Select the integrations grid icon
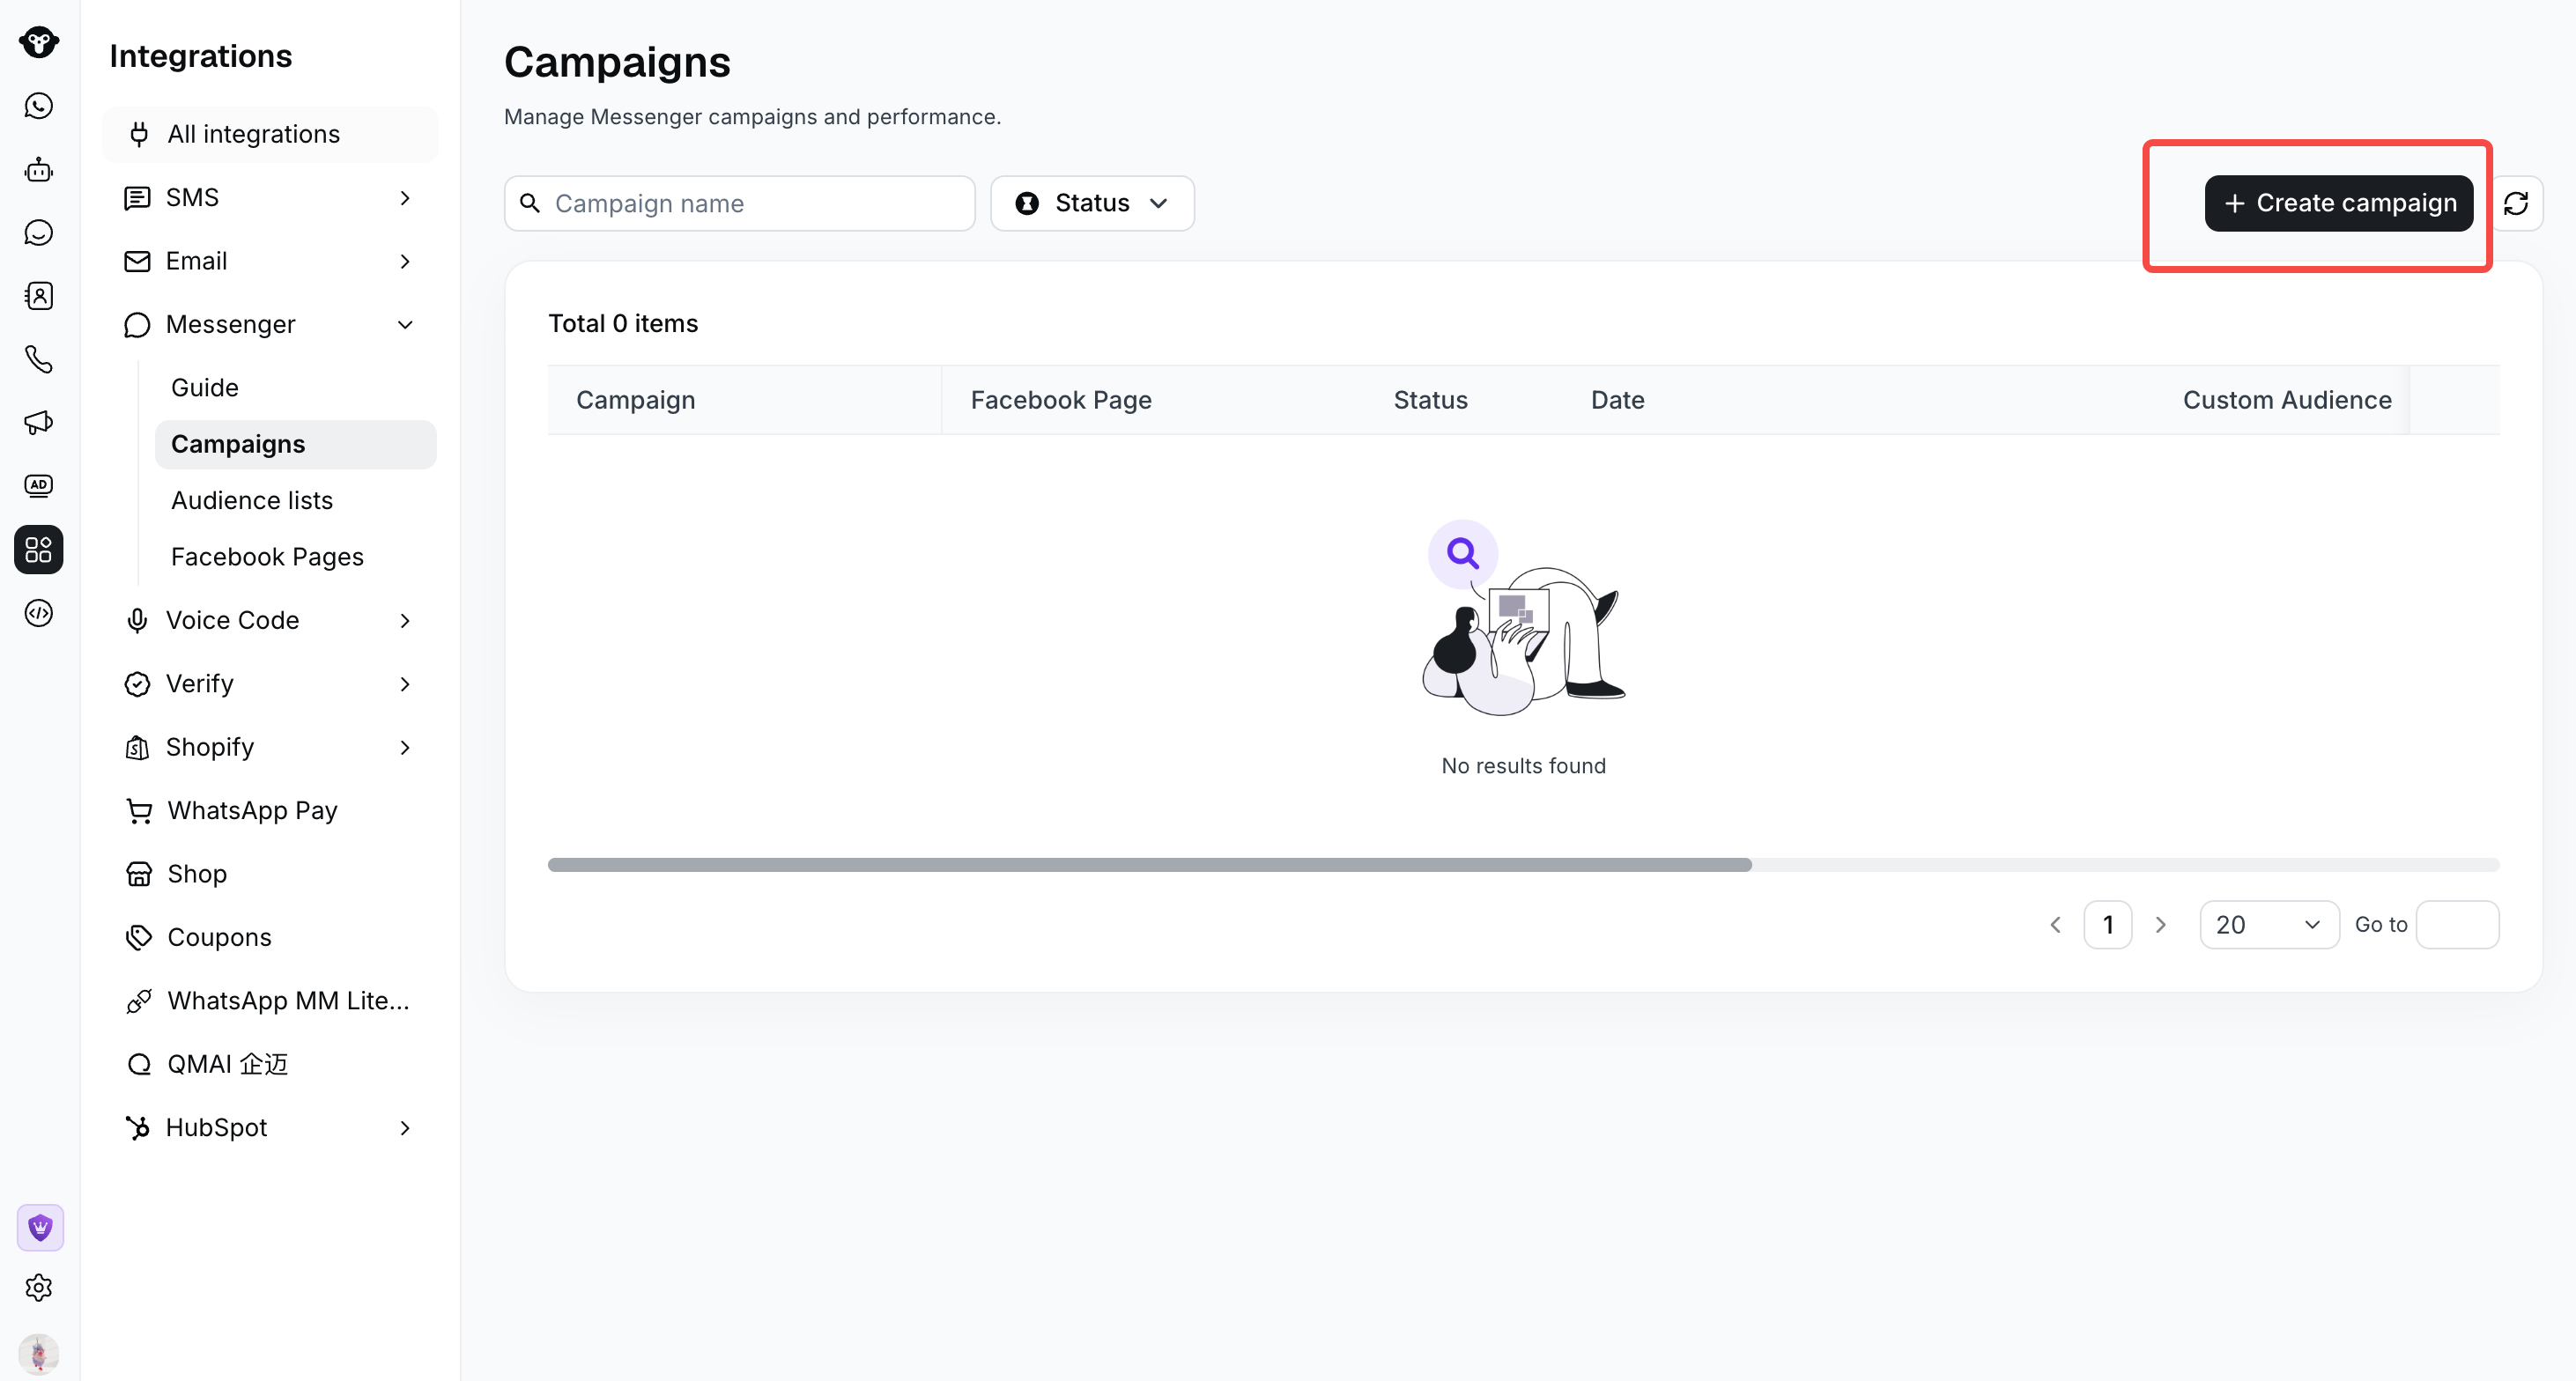This screenshot has width=2576, height=1381. 38,549
